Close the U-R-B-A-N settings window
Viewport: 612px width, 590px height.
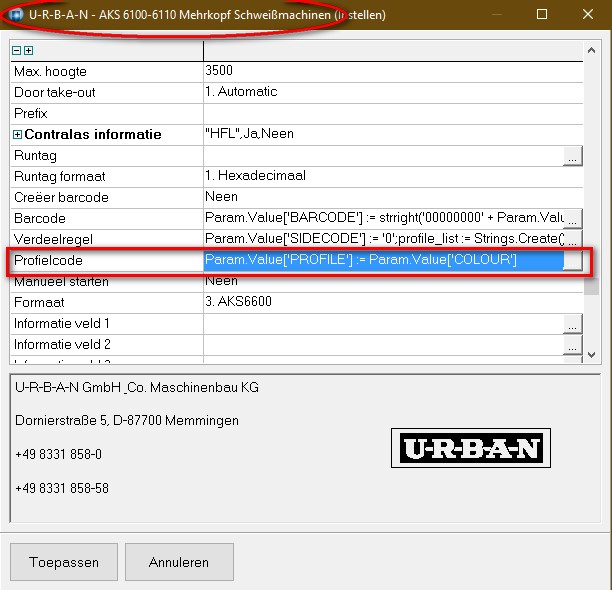[588, 14]
